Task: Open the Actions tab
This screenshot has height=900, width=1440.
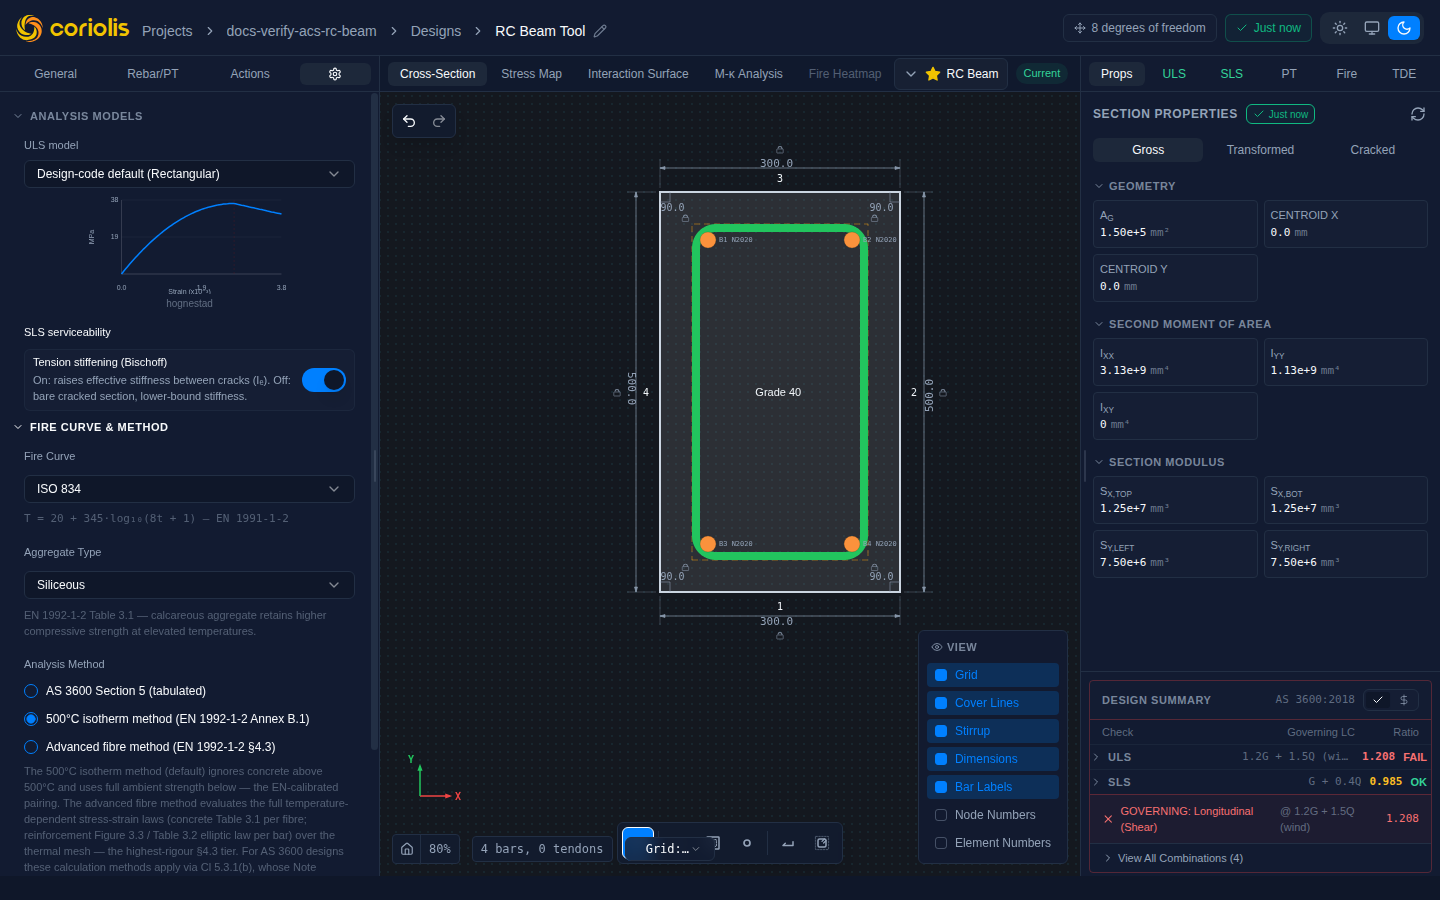Action: point(250,74)
